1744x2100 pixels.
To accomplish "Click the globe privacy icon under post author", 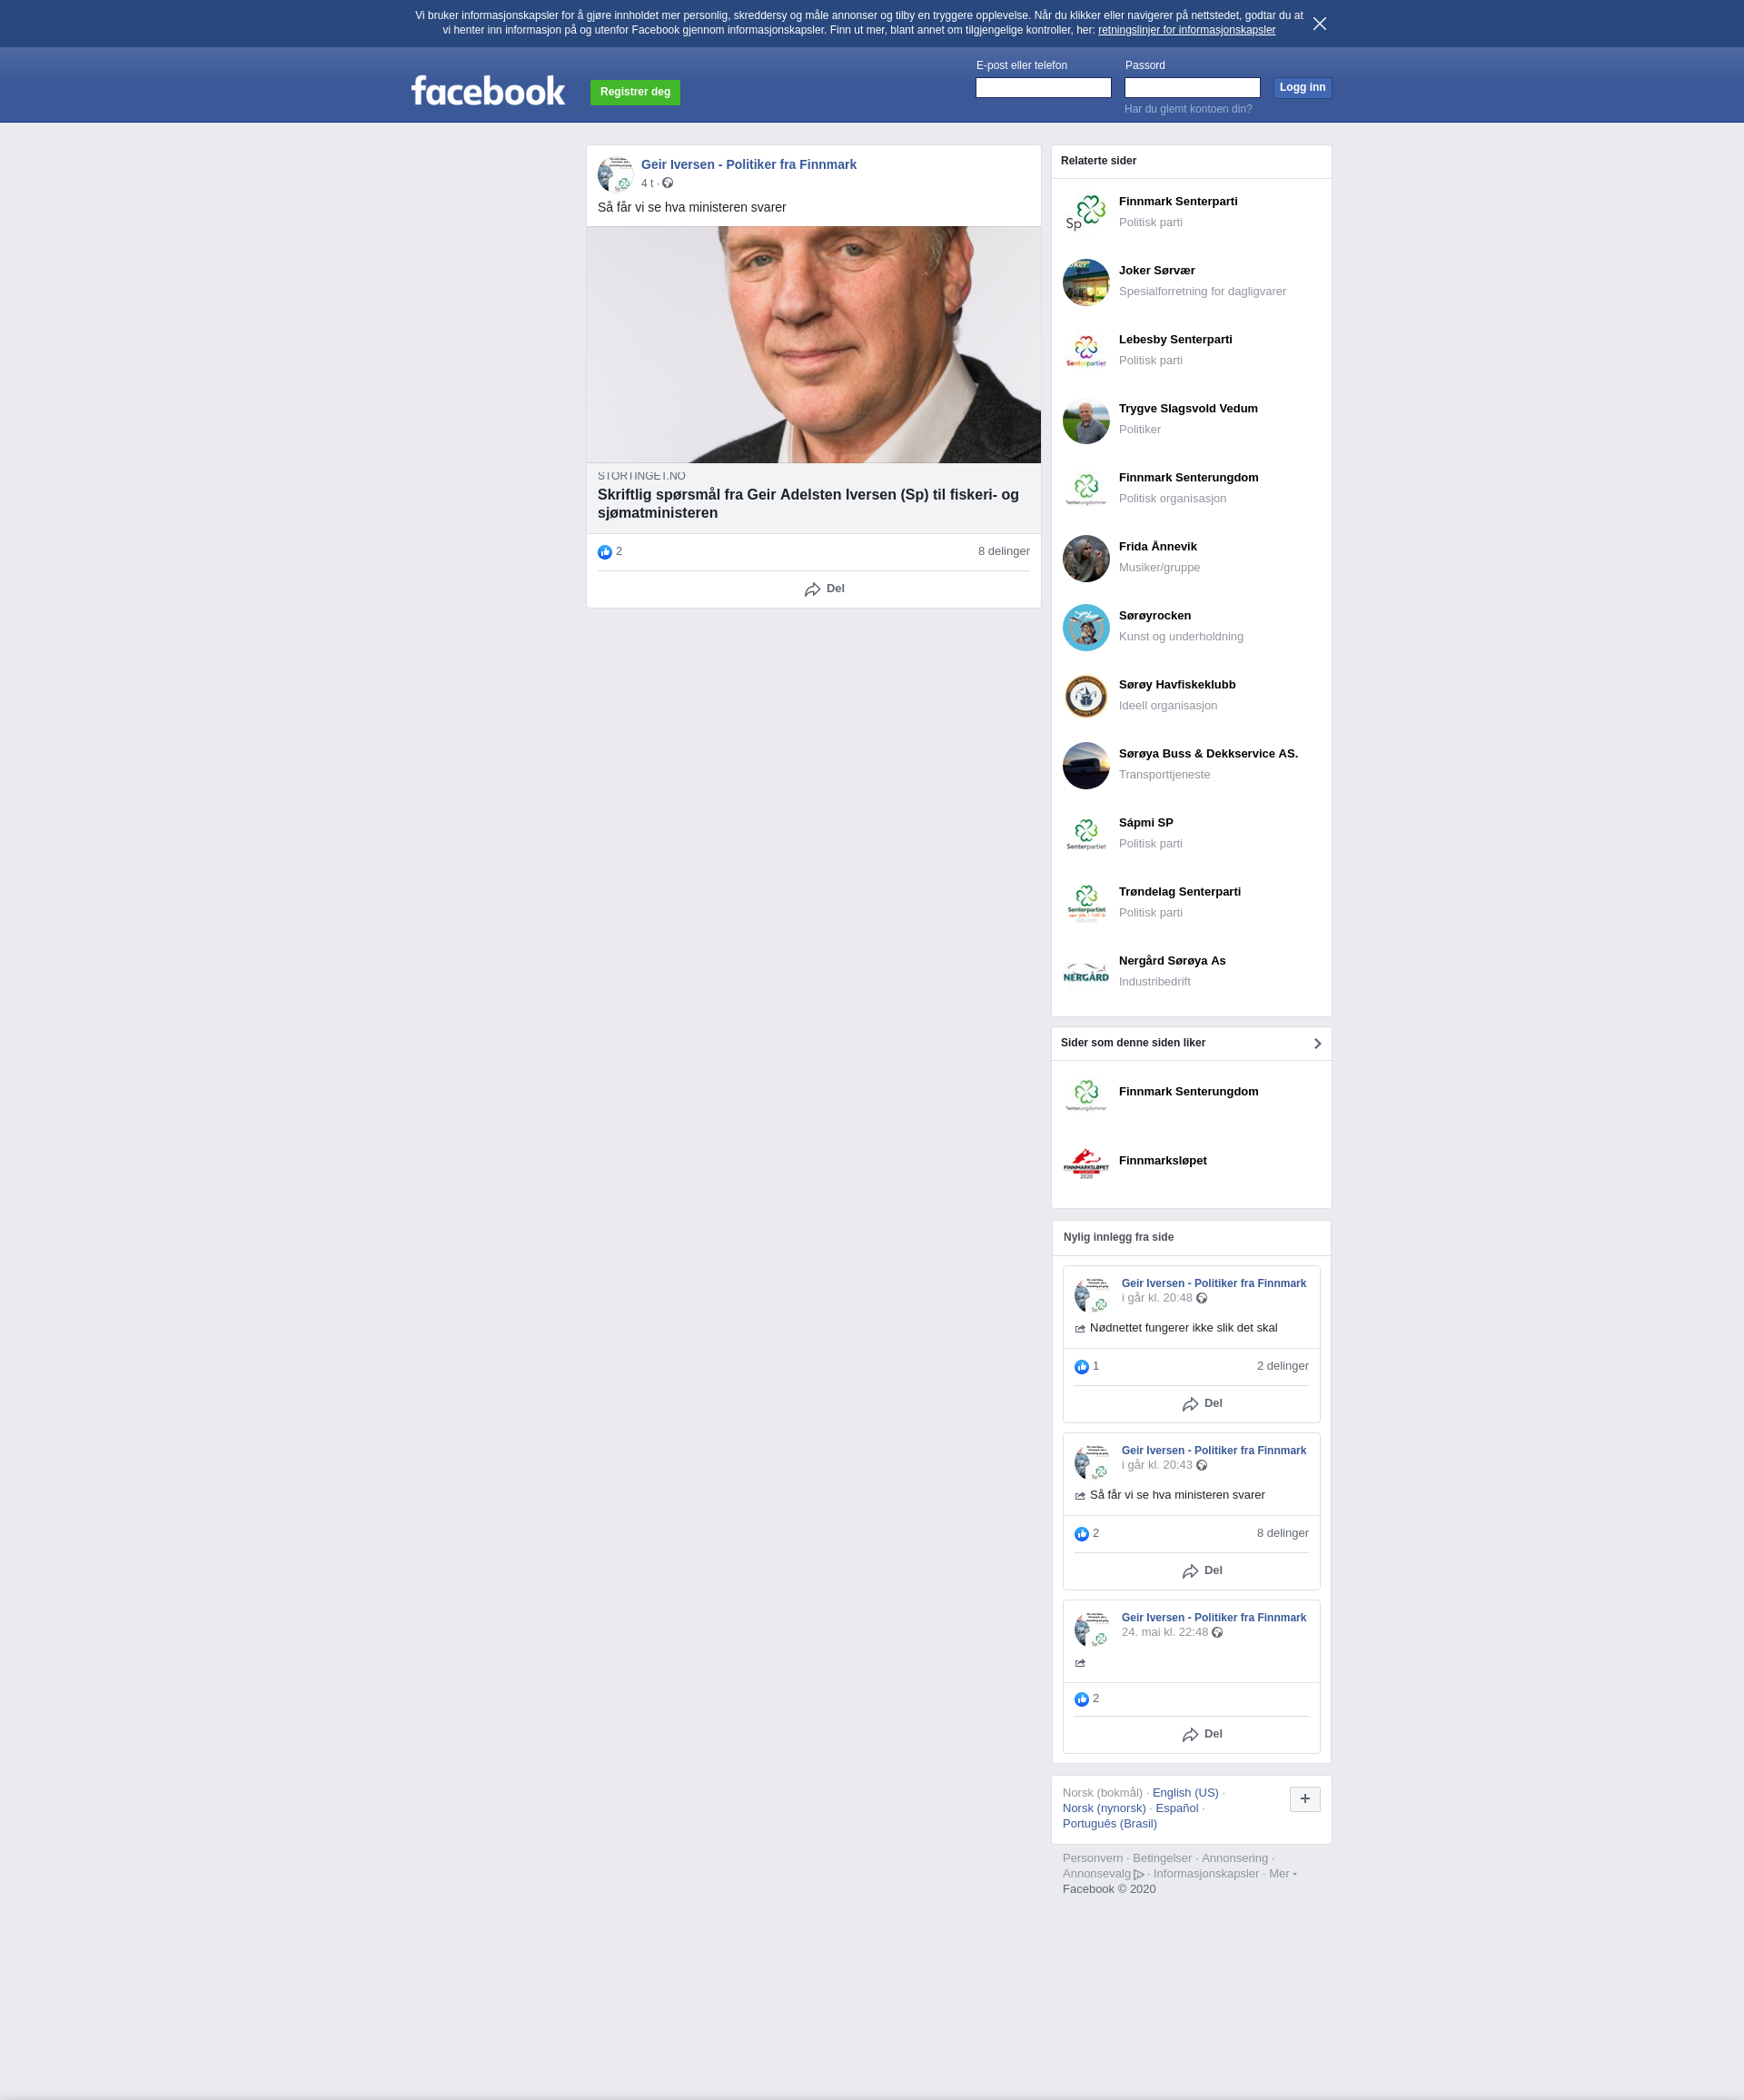I will pos(667,183).
